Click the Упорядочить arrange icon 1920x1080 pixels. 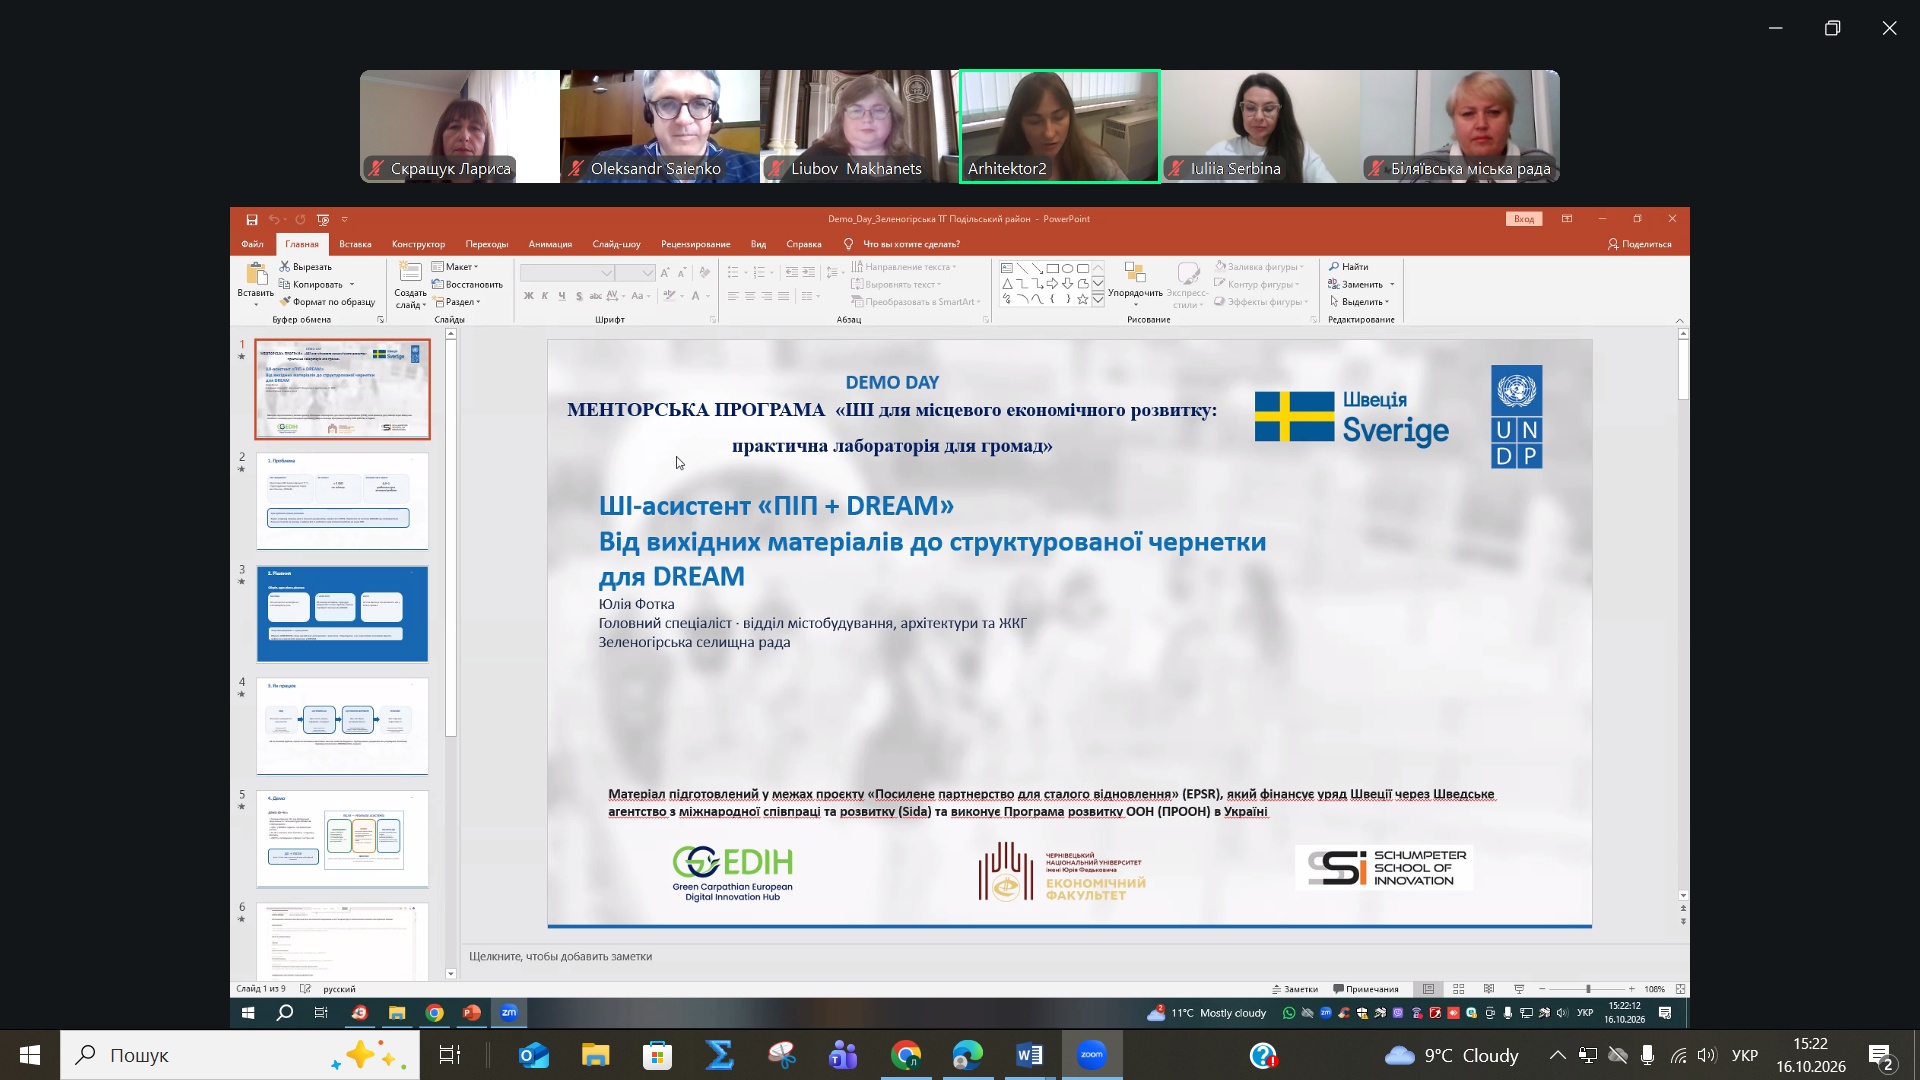click(1135, 273)
